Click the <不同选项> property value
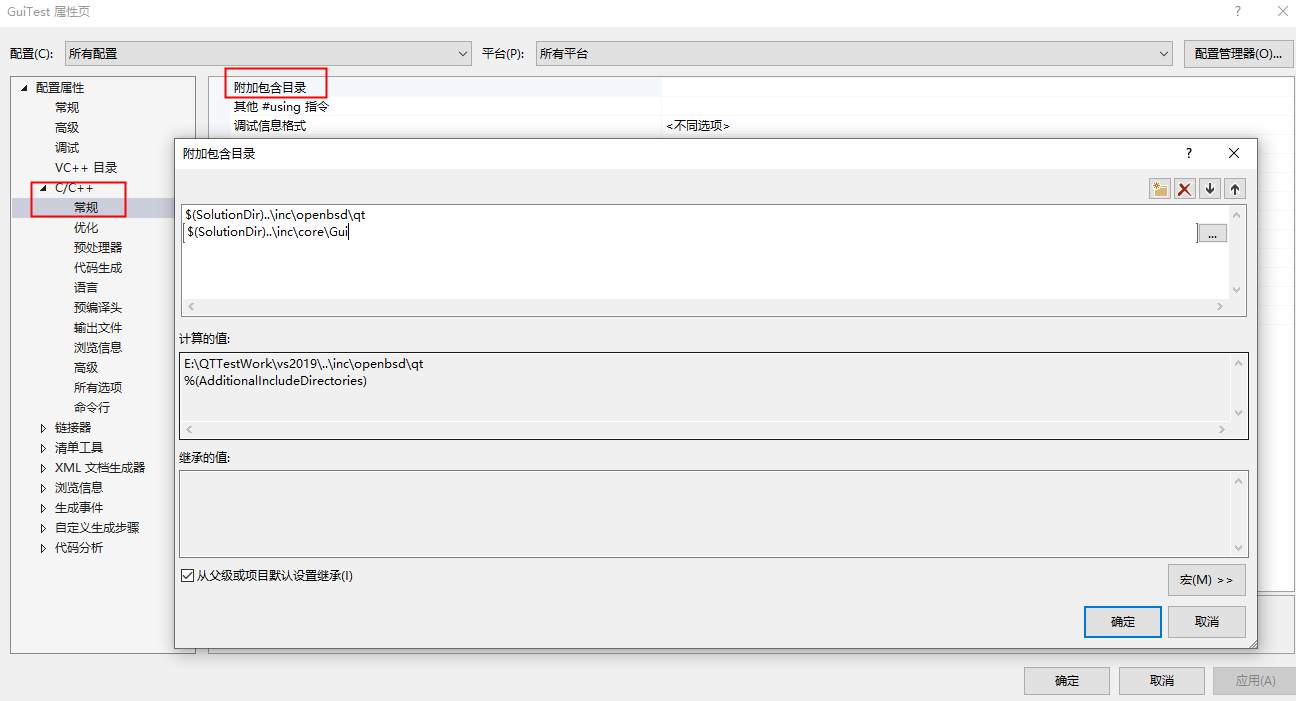The height and width of the screenshot is (701, 1296). coord(698,126)
